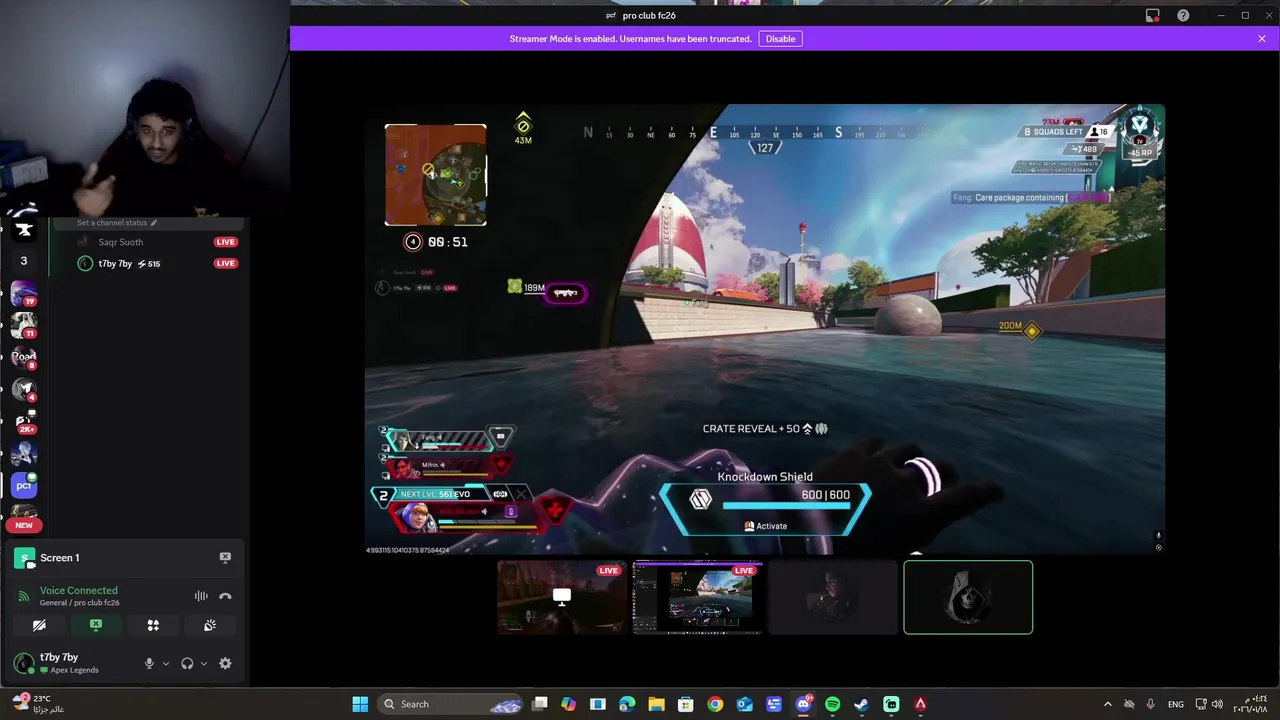Disconnect from the voice channel
1280x720 pixels.
(x=225, y=596)
